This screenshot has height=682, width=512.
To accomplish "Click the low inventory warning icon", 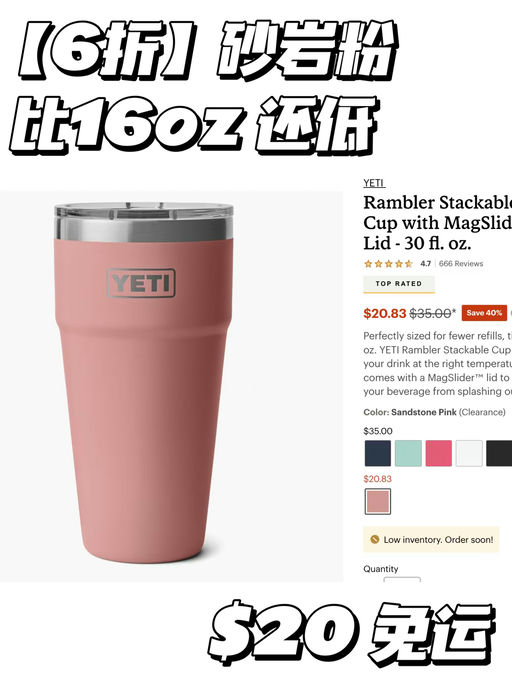I will pyautogui.click(x=374, y=539).
